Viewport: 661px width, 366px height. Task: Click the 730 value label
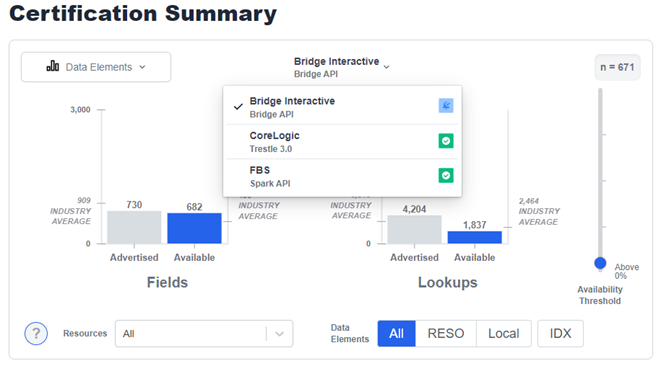[134, 205]
